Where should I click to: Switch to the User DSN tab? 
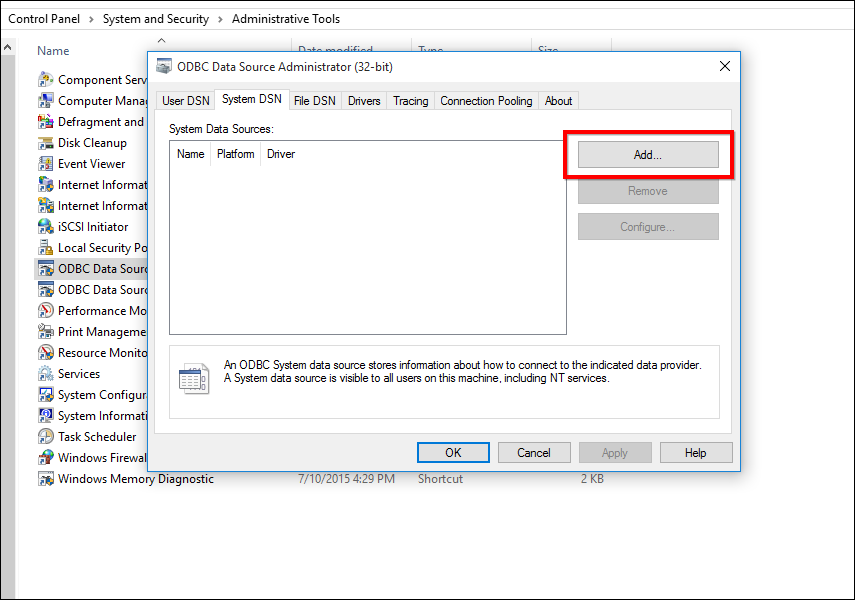[185, 101]
